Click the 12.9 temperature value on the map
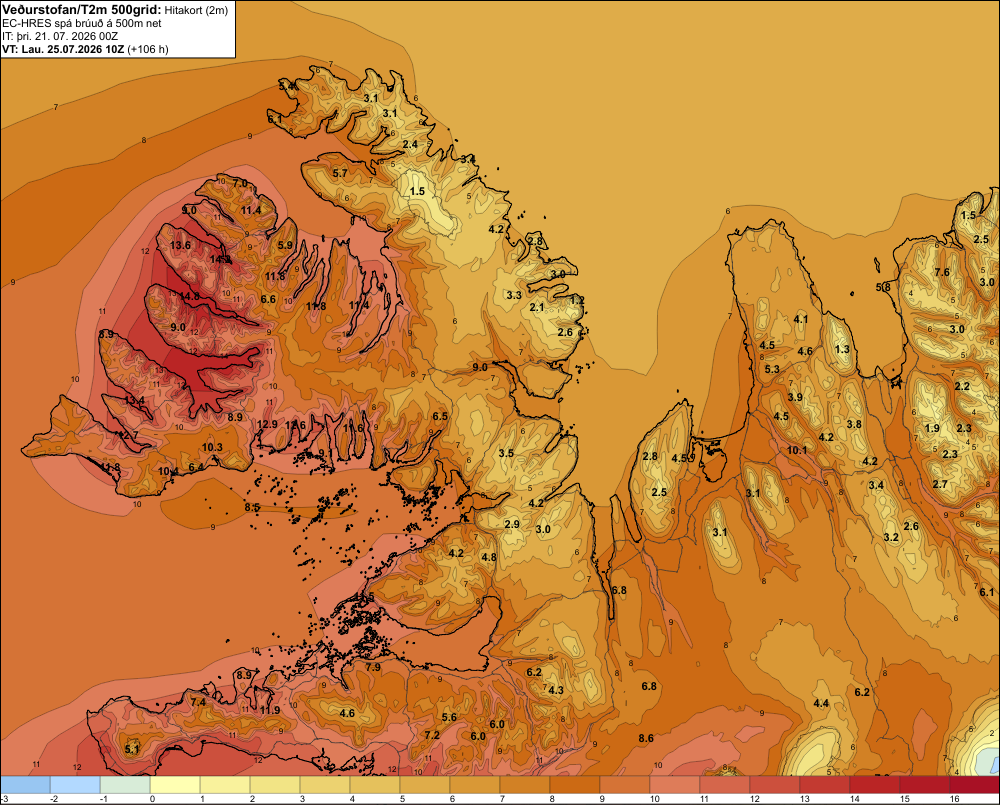The height and width of the screenshot is (805, 1000). coord(267,424)
